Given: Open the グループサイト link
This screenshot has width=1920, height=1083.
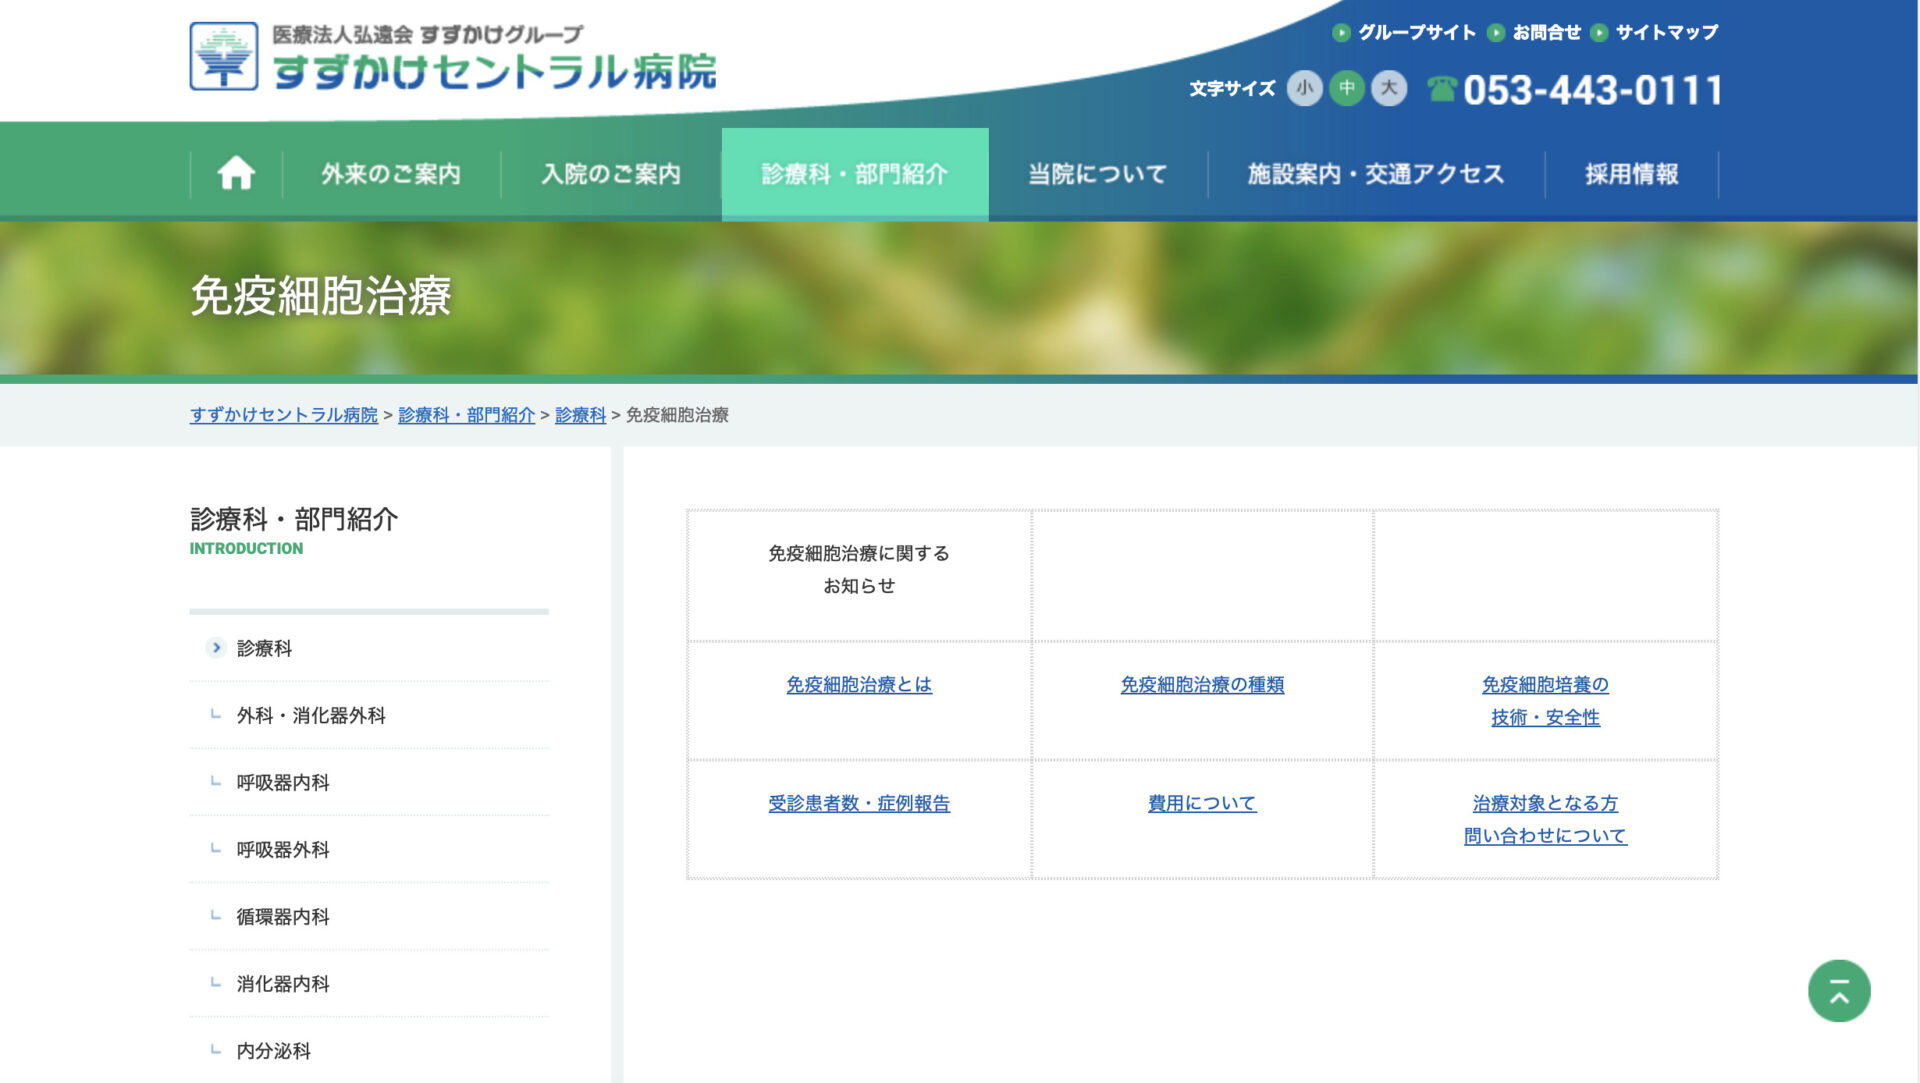Looking at the screenshot, I should 1417,33.
